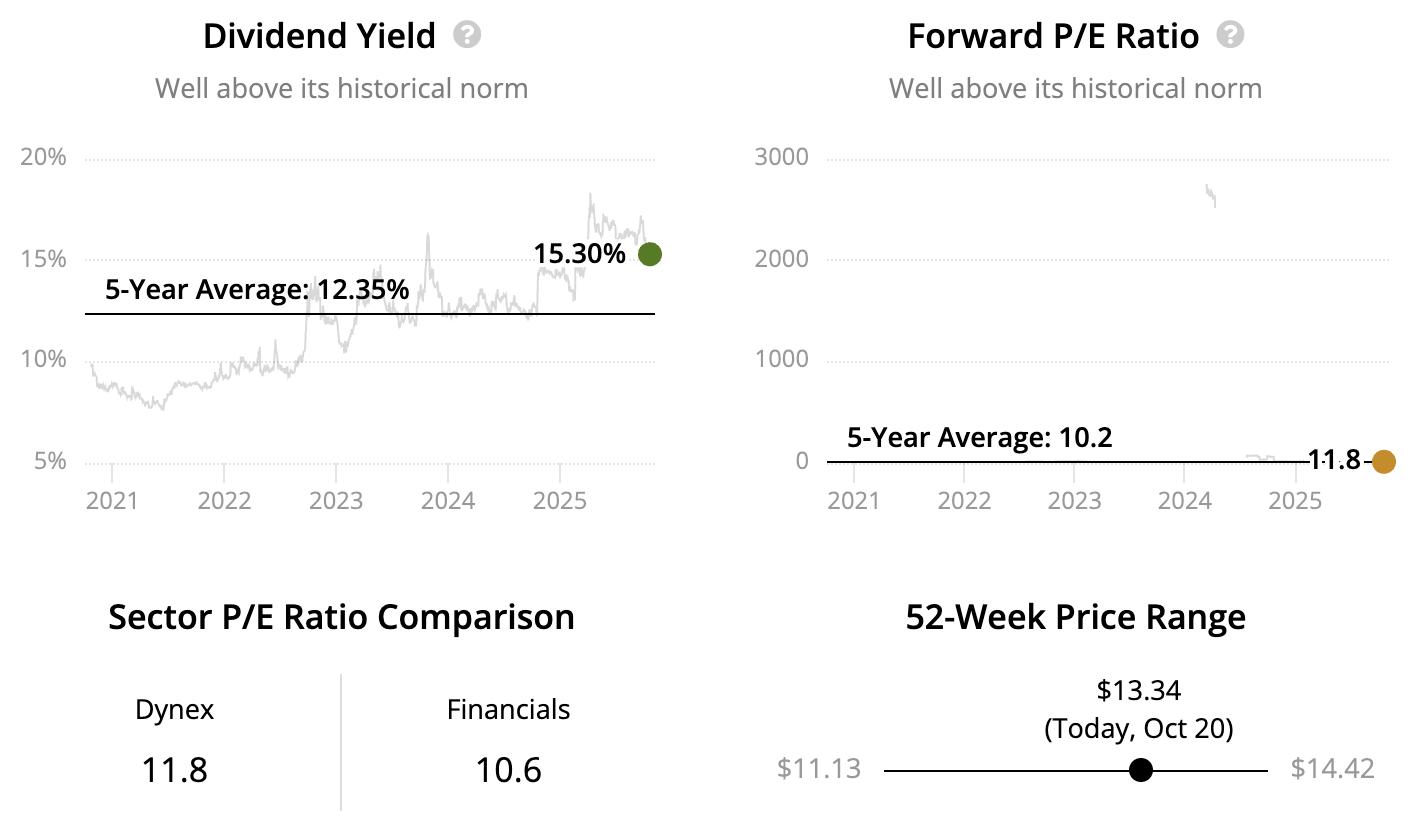Click the green 15.30% yield marker dot
Image resolution: width=1424 pixels, height=834 pixels.
pyautogui.click(x=650, y=254)
